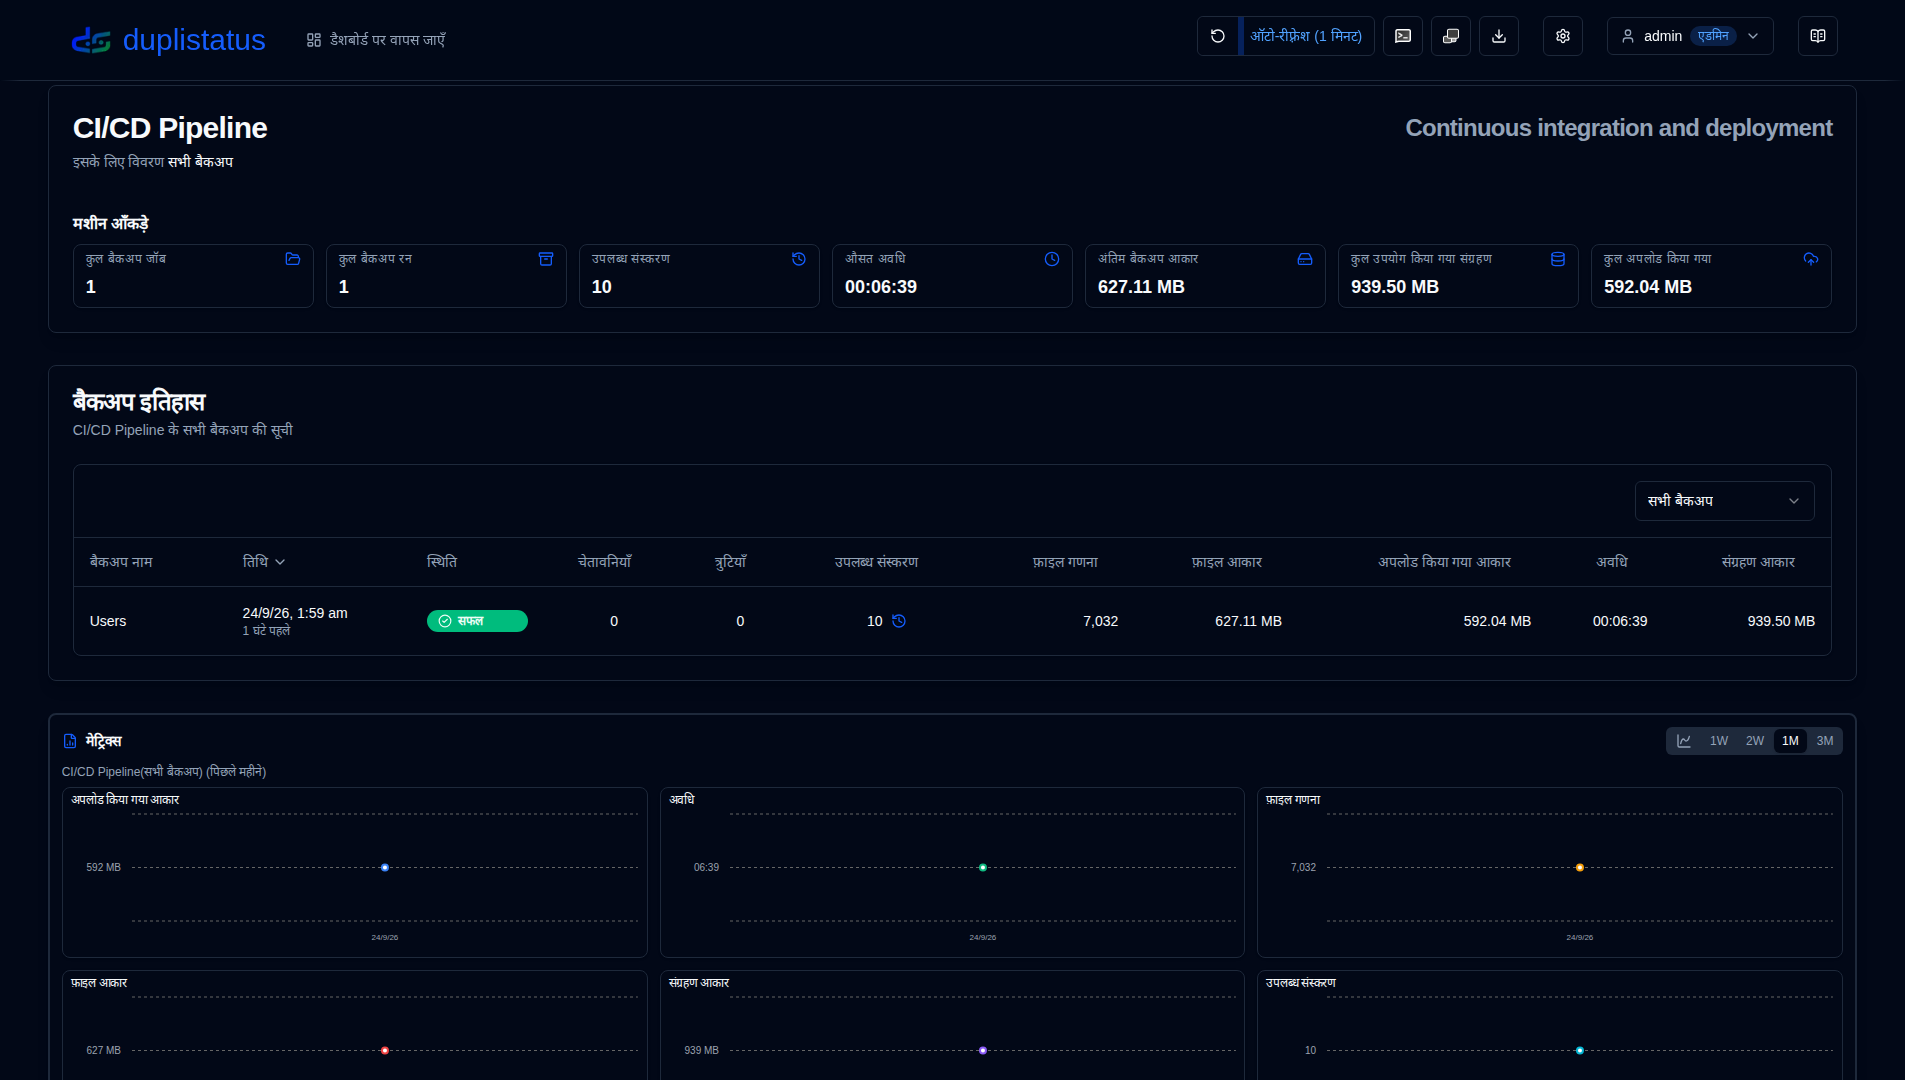Click archive icon in कुल बैकअप रन card
The width and height of the screenshot is (1905, 1080).
click(546, 259)
